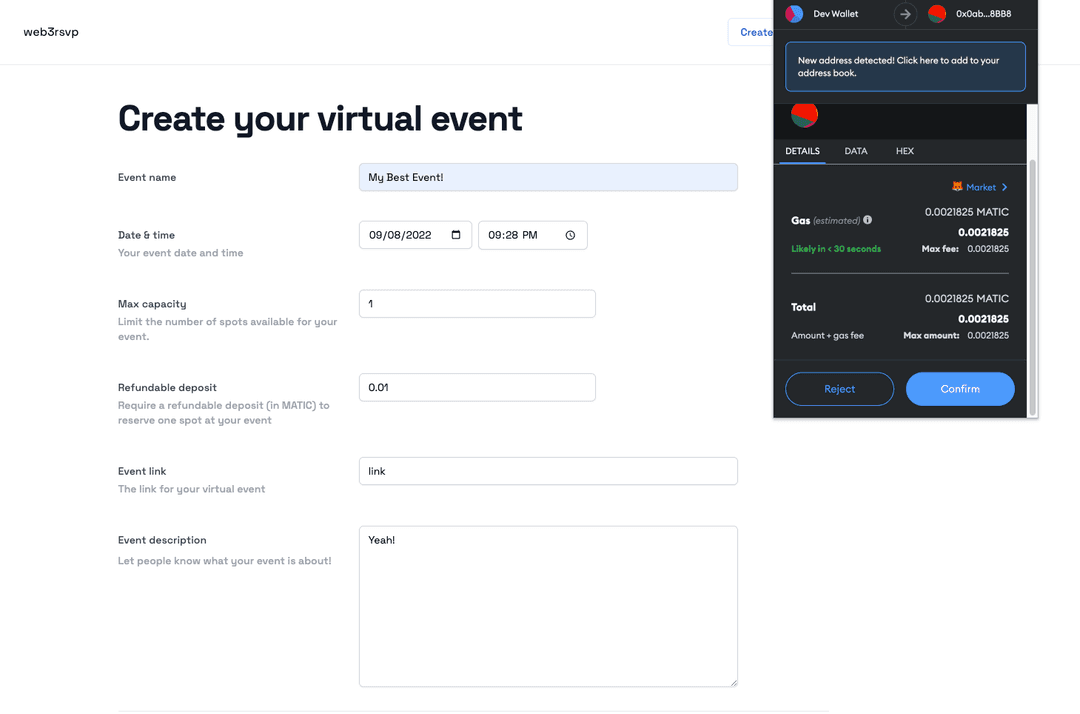Click the Dev Wallet account avatar
The image size is (1080, 714).
pyautogui.click(x=794, y=14)
